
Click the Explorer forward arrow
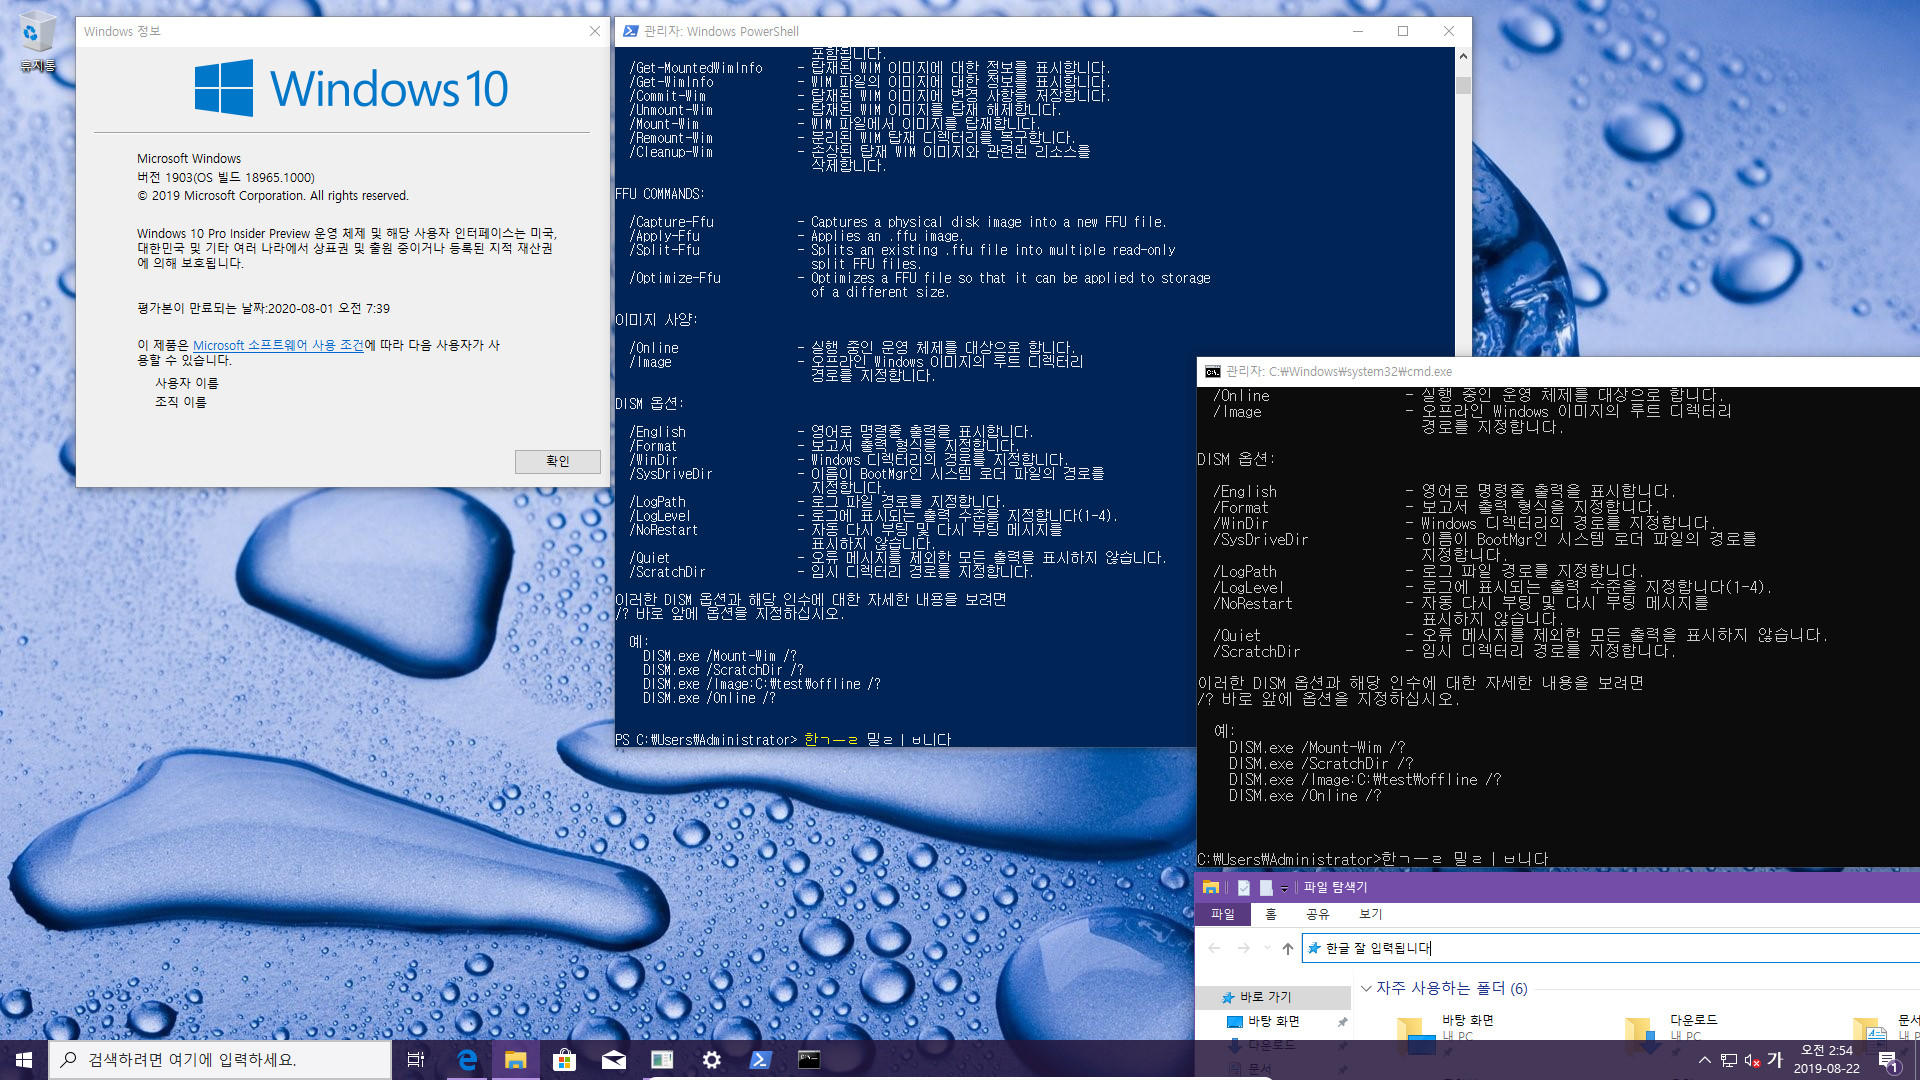tap(1243, 948)
